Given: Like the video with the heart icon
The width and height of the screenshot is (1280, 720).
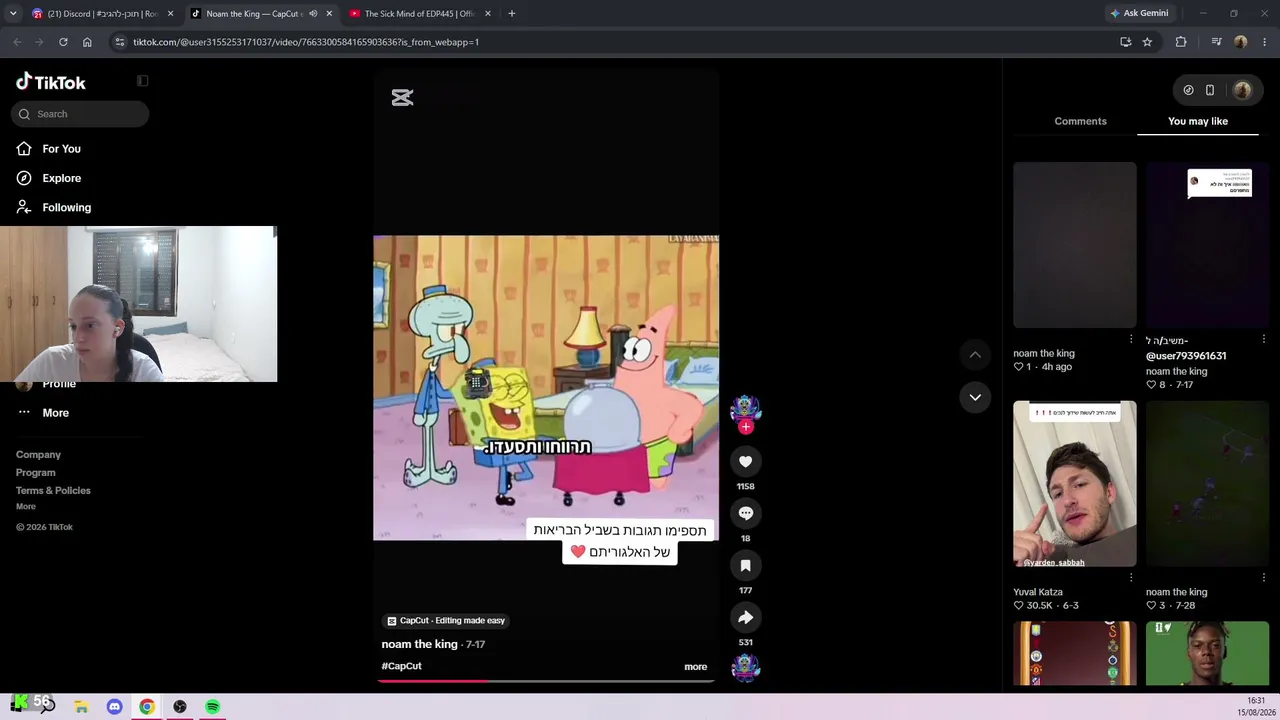Looking at the screenshot, I should (x=745, y=461).
